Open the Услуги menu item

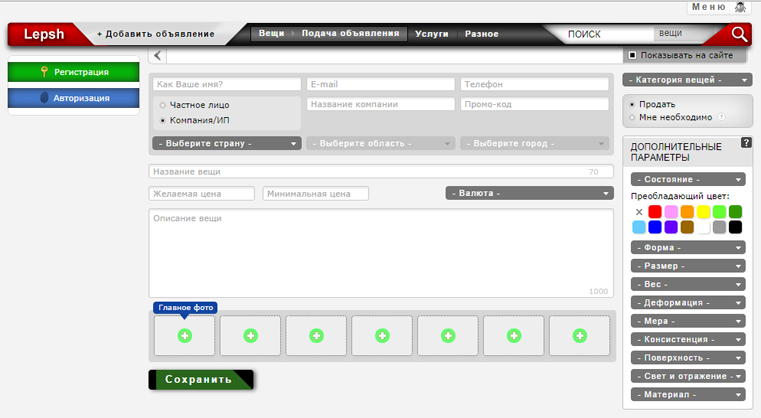coord(432,34)
